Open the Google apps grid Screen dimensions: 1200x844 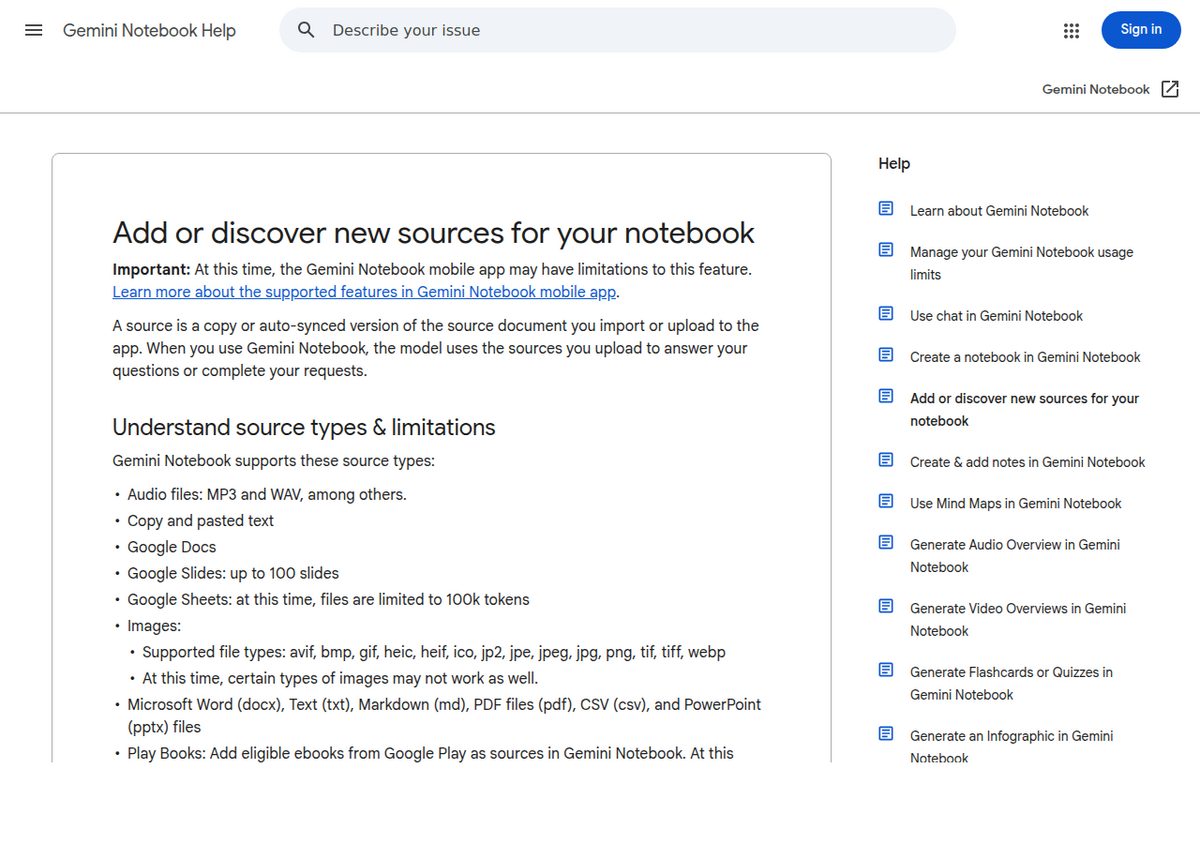coord(1072,30)
